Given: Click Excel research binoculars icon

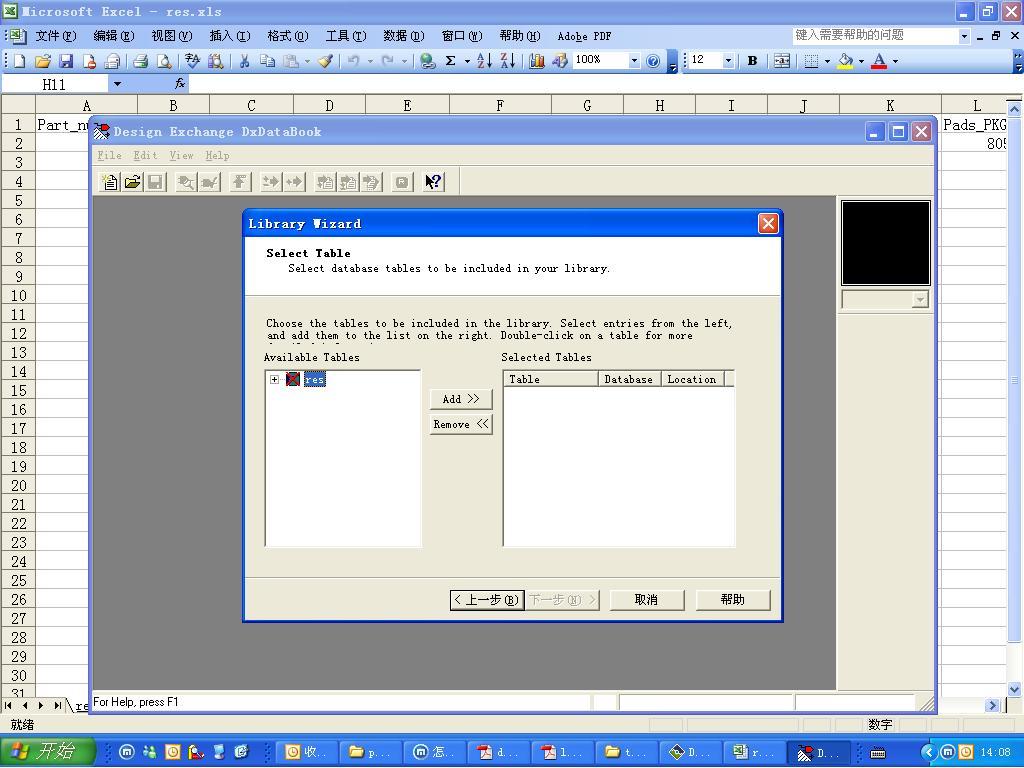Looking at the screenshot, I should click(215, 61).
